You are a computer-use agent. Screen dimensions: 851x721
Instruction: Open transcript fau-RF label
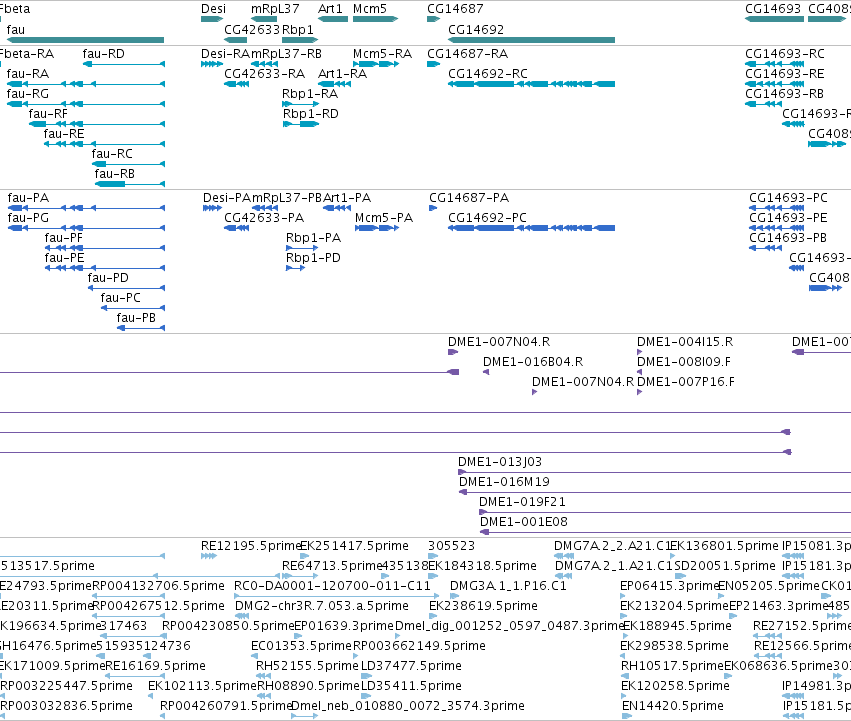[48, 114]
